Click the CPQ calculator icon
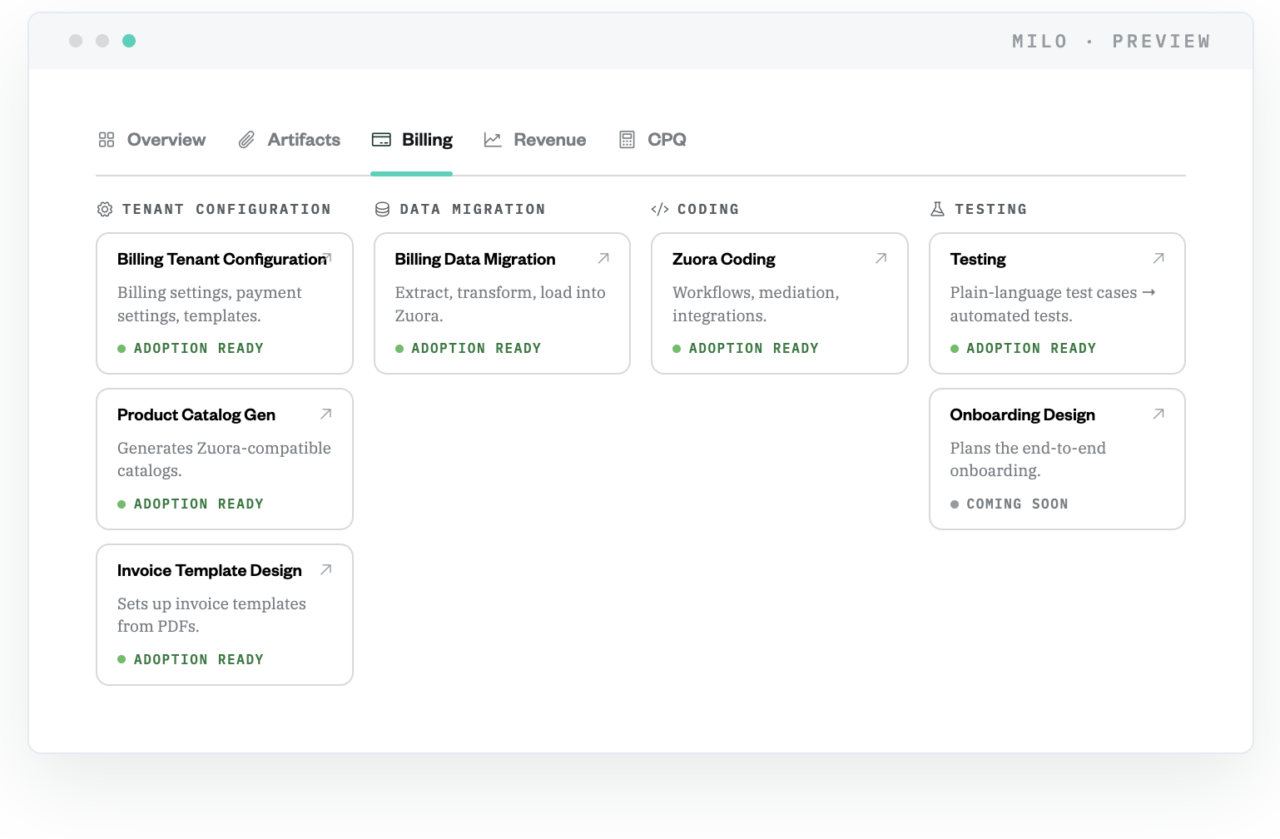Viewport: 1280px width, 839px height. (x=627, y=140)
